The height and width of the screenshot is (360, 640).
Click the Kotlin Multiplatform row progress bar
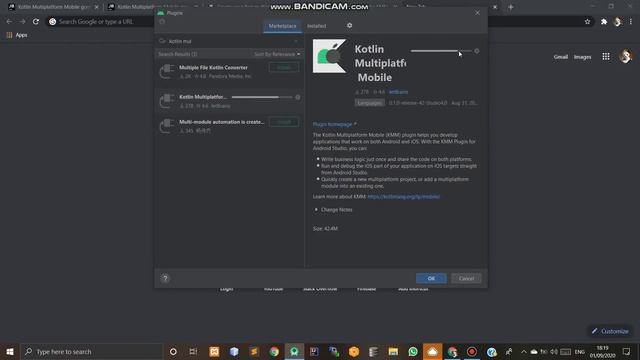262,97
